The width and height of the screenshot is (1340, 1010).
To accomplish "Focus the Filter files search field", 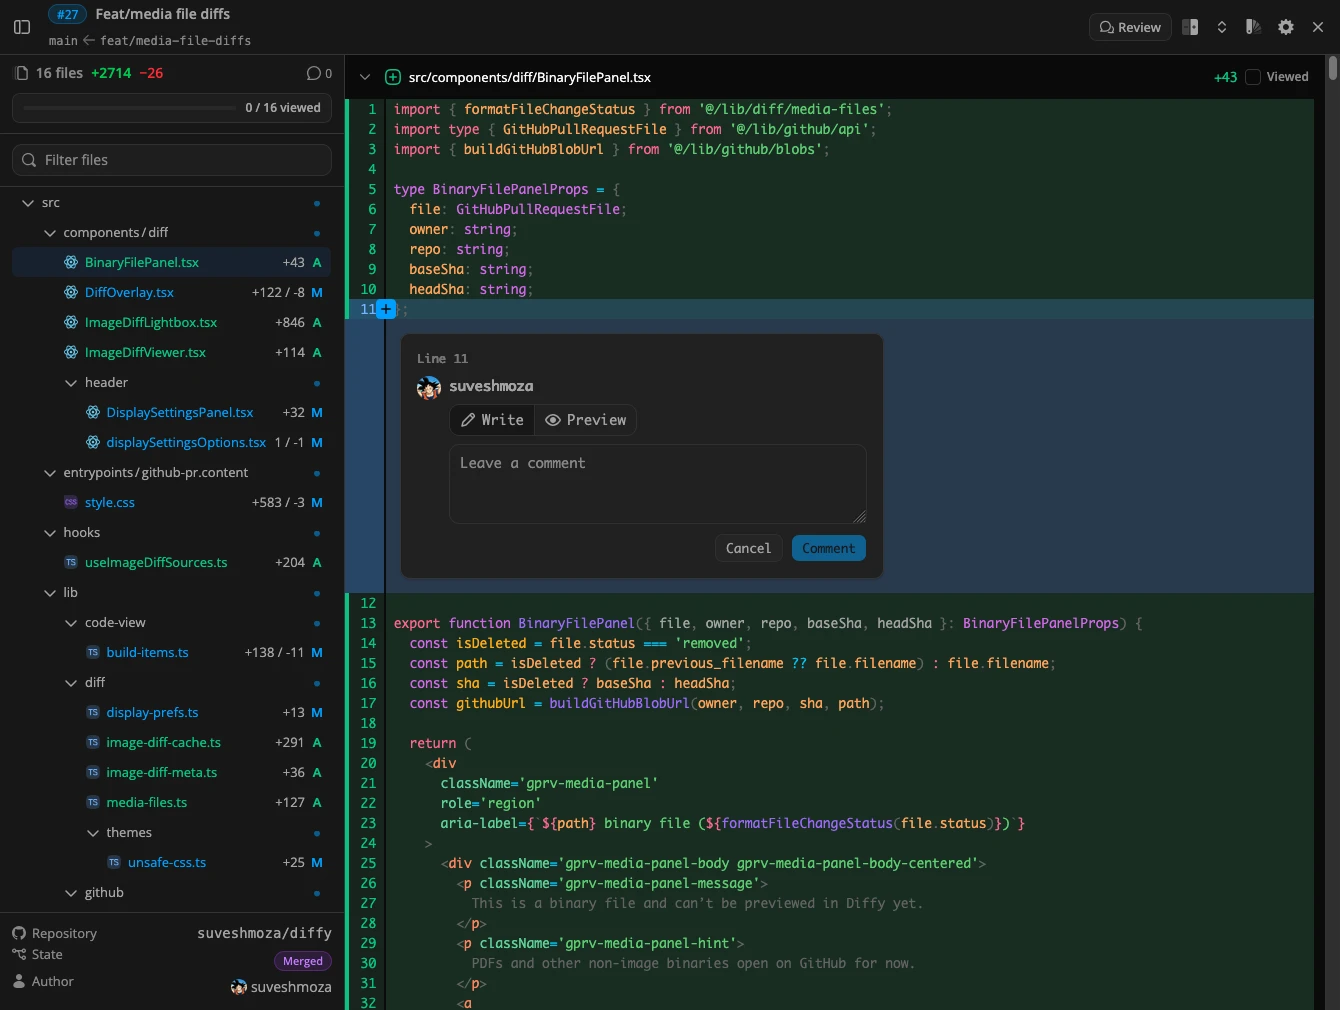I will pyautogui.click(x=172, y=160).
